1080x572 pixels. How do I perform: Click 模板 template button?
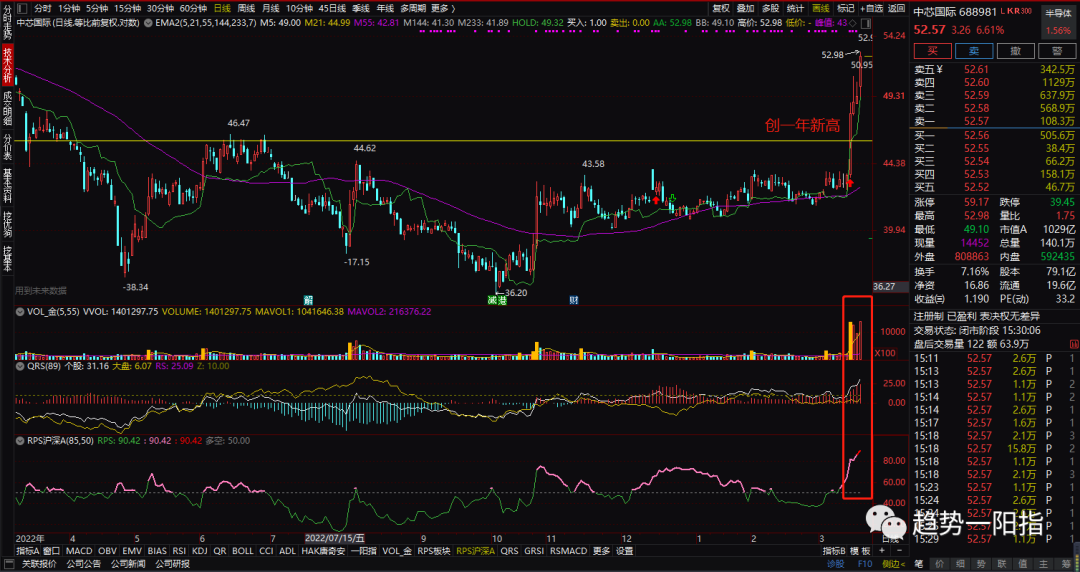[859, 551]
